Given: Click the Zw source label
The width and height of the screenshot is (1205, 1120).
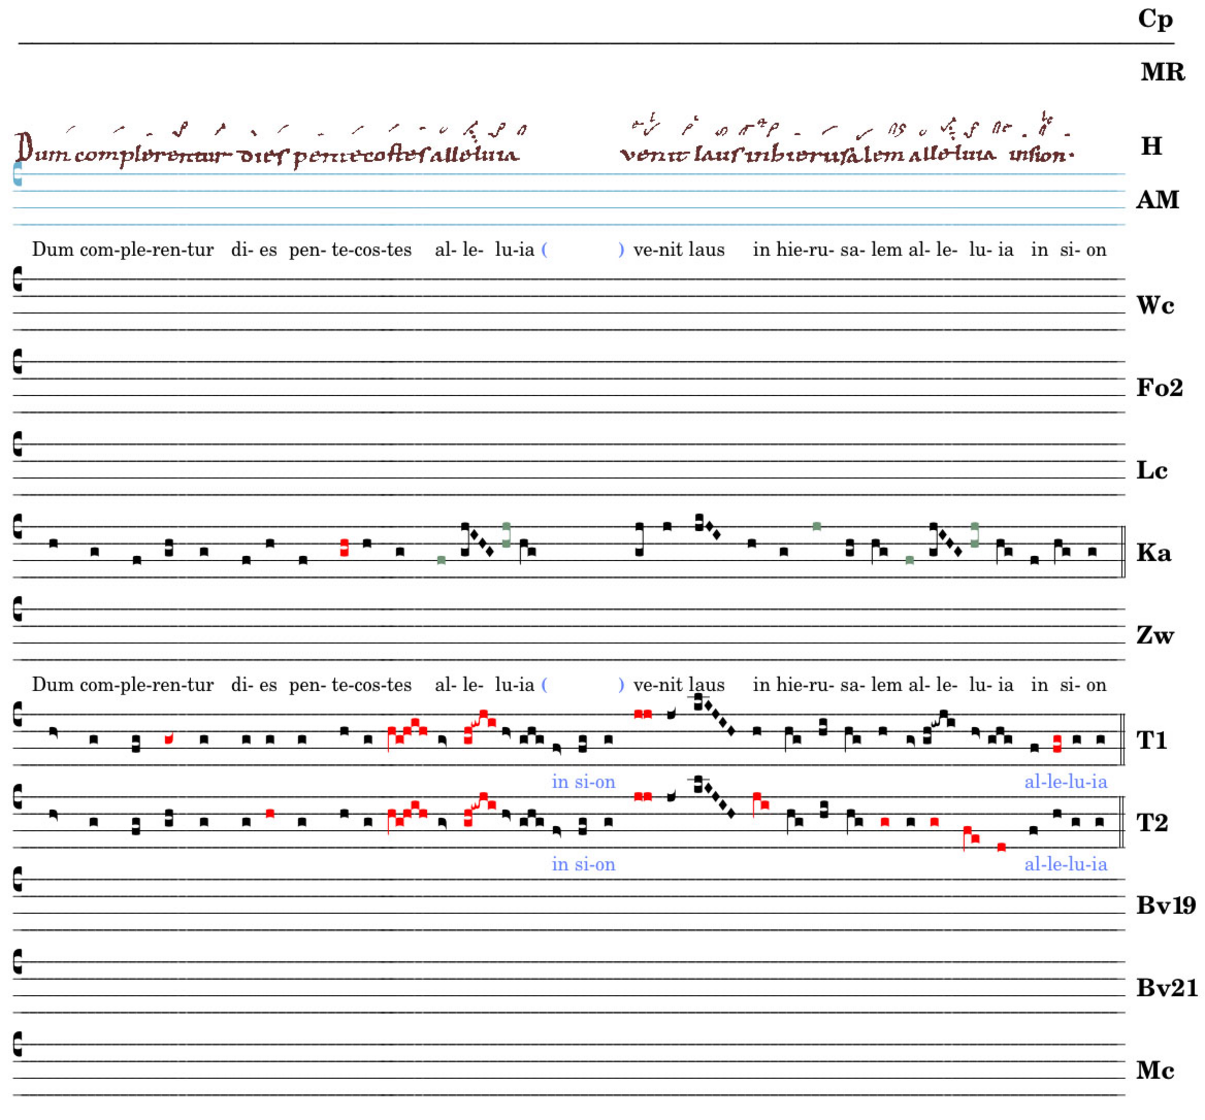Looking at the screenshot, I should click(x=1155, y=635).
